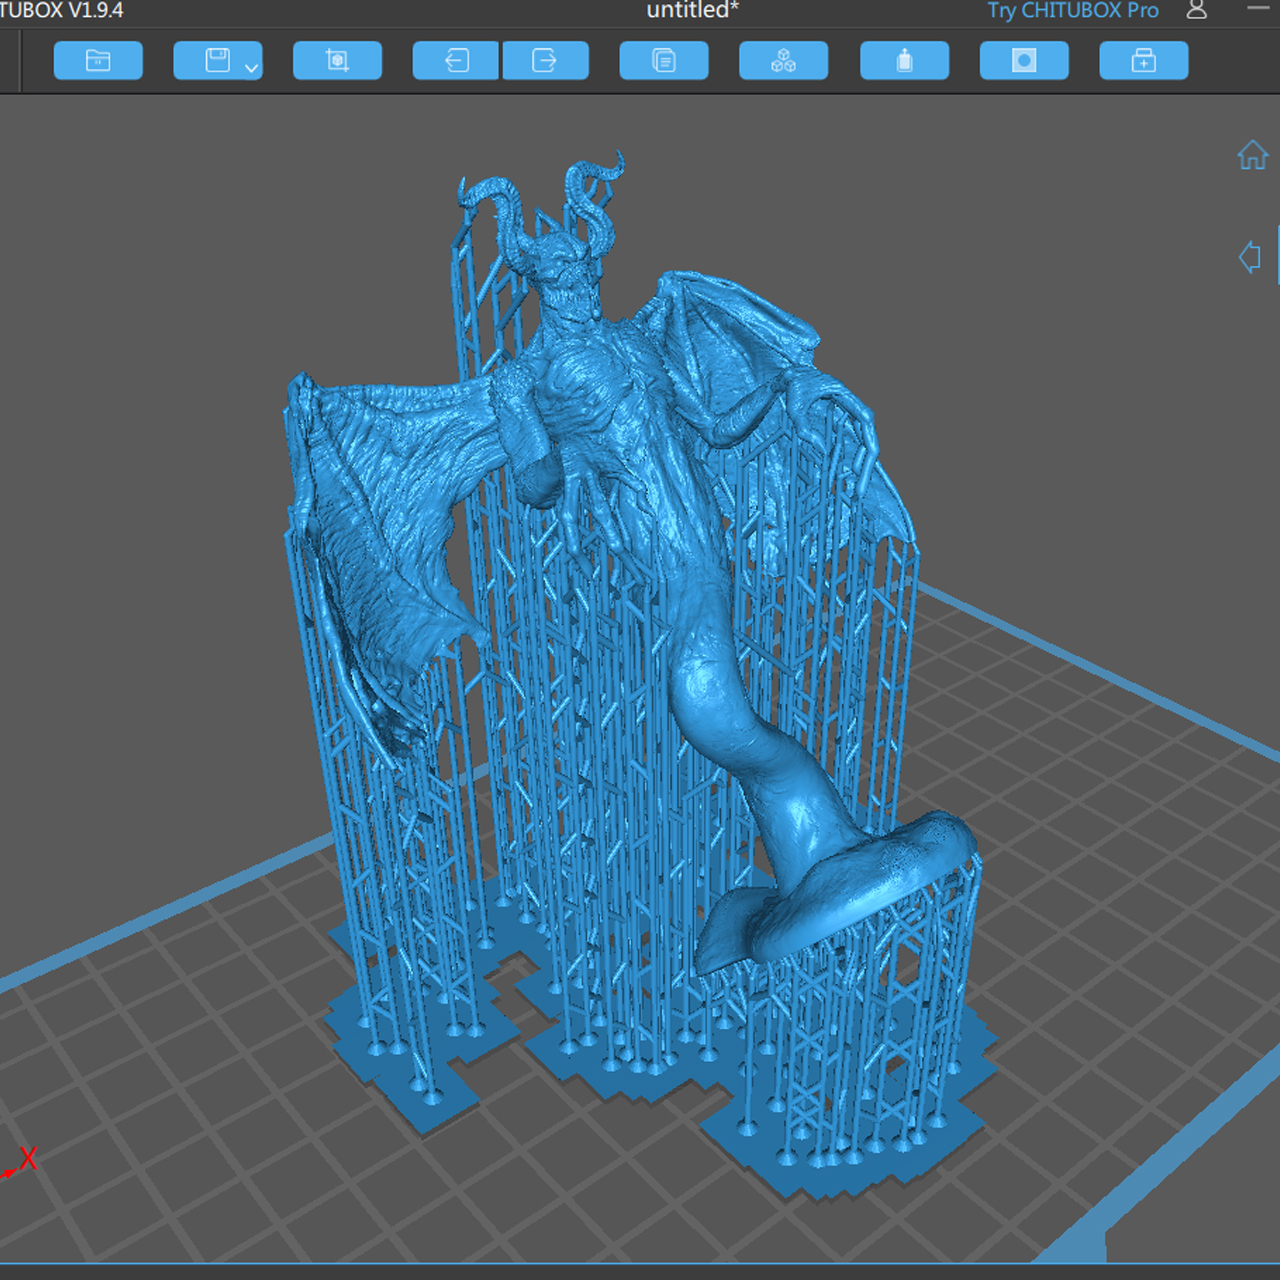Auto-arrange models with the cubes icon

click(783, 61)
